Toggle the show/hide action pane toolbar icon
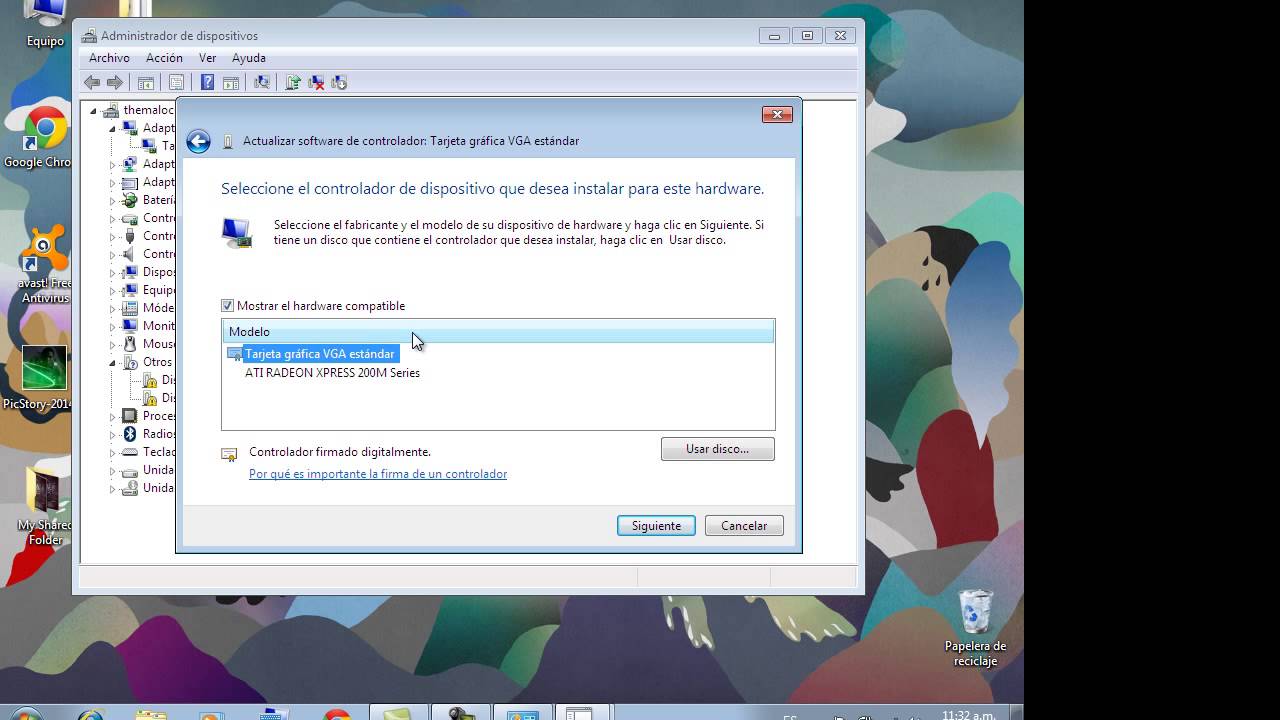The image size is (1280, 720). [x=231, y=83]
